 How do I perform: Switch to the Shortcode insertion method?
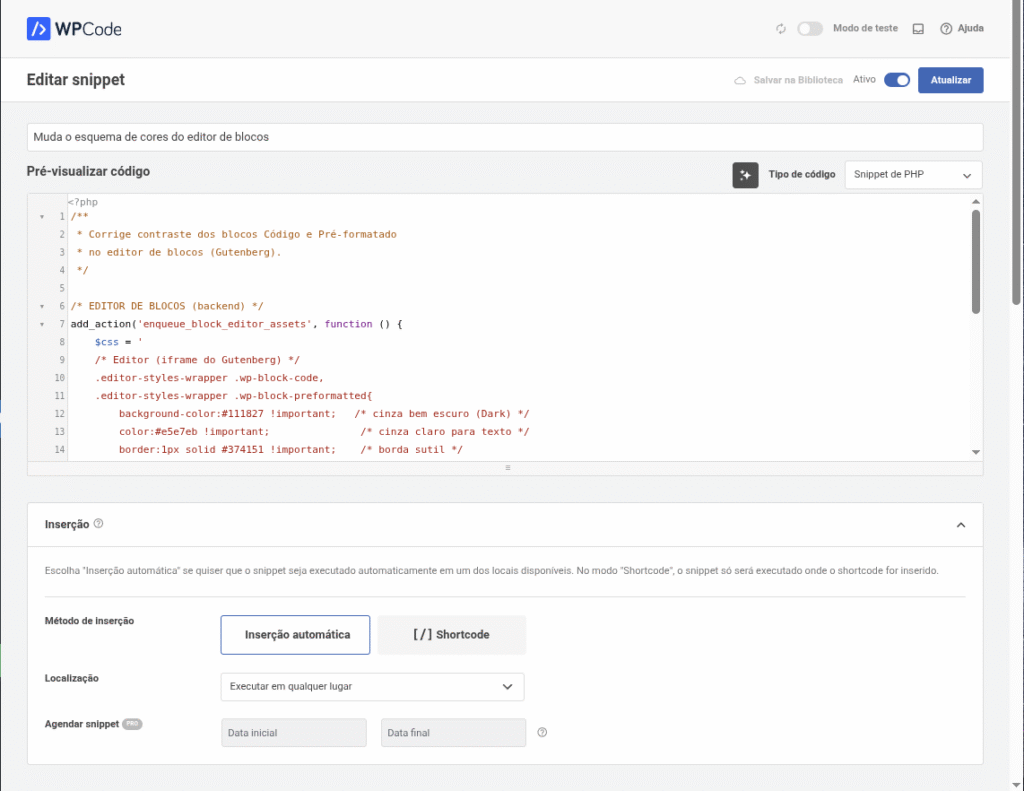tap(451, 634)
